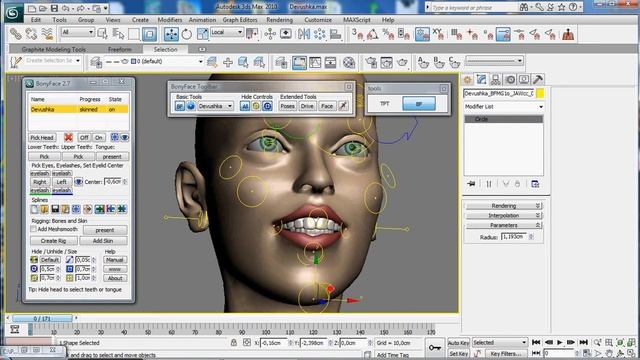
Task: Click the About button in BonyFace
Action: click(115, 278)
